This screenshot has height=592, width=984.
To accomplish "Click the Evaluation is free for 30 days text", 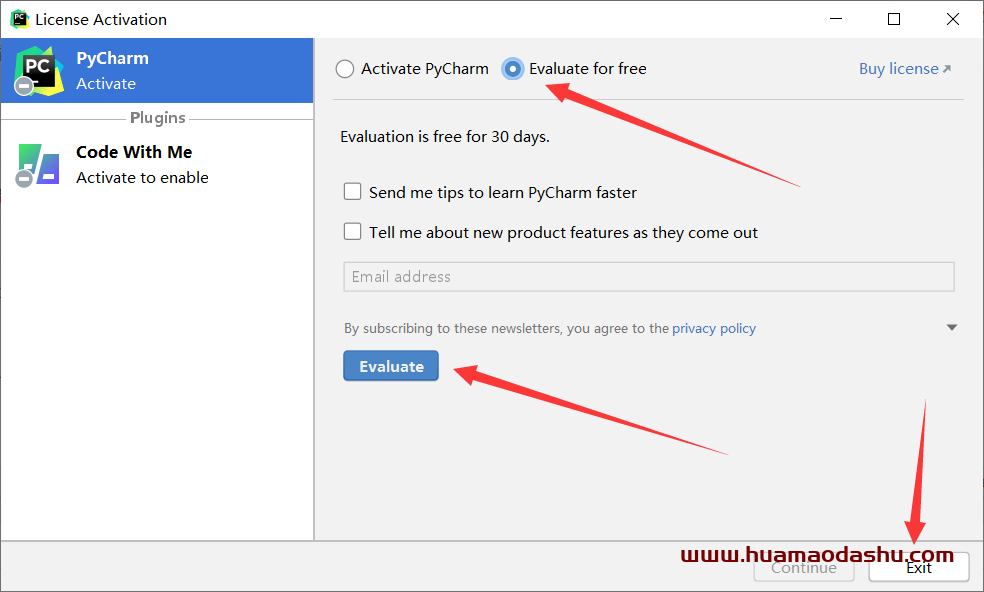I will [445, 137].
